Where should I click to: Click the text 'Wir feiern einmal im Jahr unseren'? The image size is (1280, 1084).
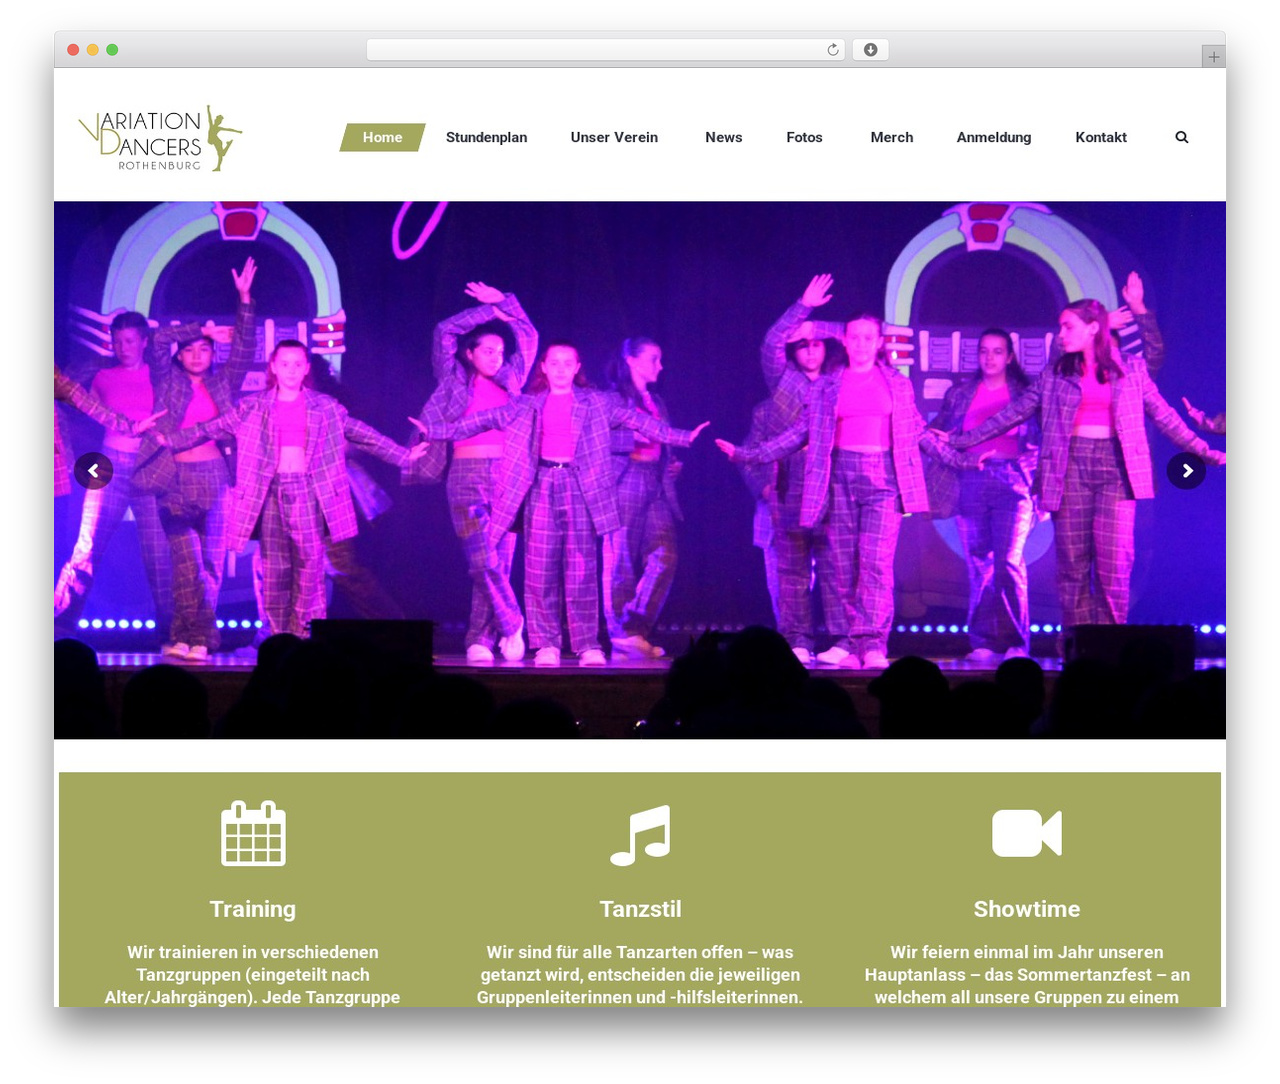tap(1027, 952)
